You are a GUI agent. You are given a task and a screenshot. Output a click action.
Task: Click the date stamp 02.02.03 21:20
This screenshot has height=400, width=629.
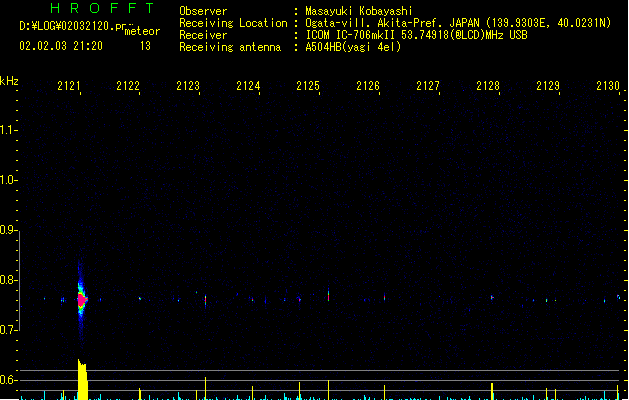(61, 46)
